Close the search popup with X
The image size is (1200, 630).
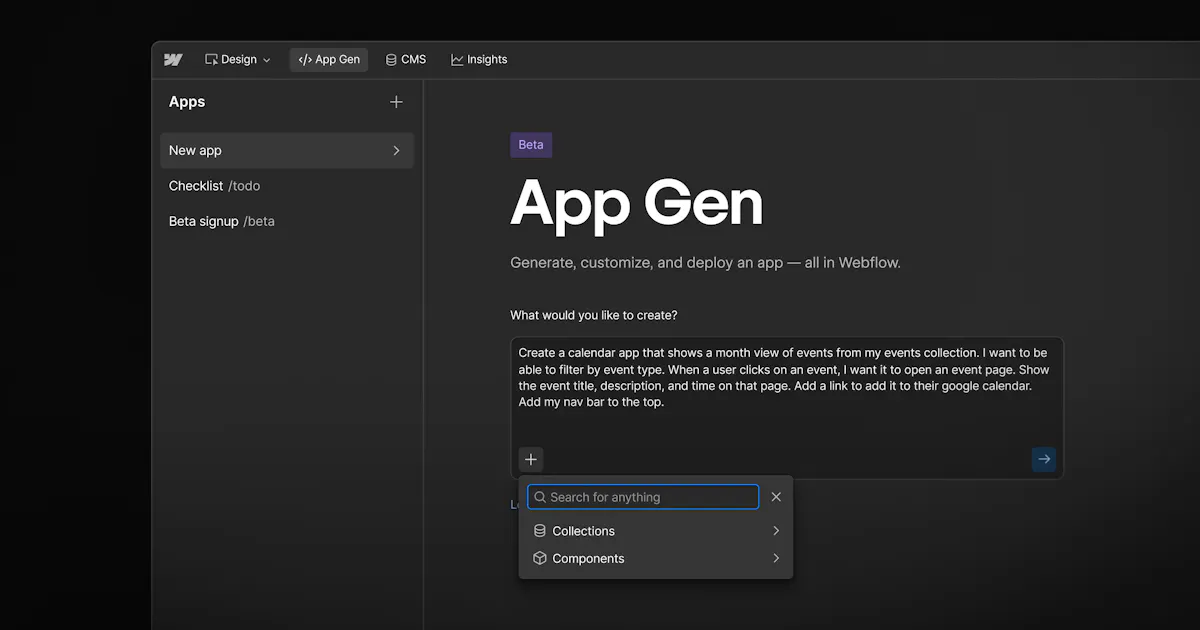click(x=776, y=497)
